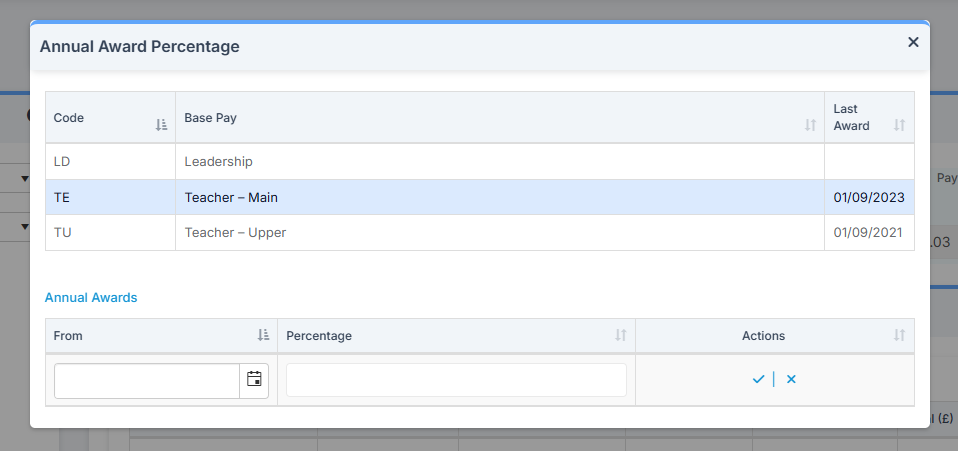Screen dimensions: 958x451
Task: Click the From date input field
Action: [x=147, y=380]
